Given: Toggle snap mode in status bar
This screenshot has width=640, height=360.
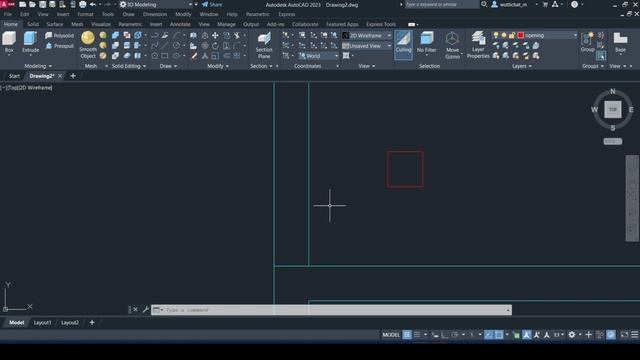Looking at the screenshot, I should point(417,335).
